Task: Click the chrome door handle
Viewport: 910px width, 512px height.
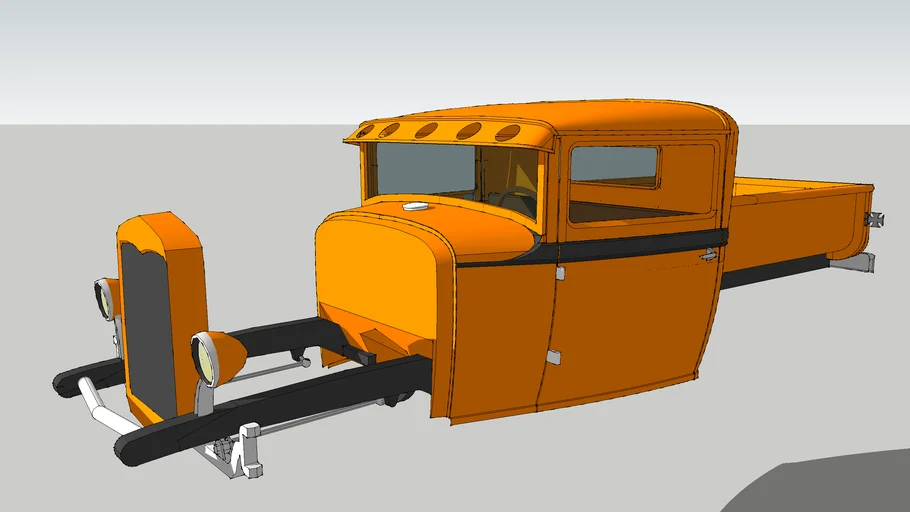Action: [709, 256]
